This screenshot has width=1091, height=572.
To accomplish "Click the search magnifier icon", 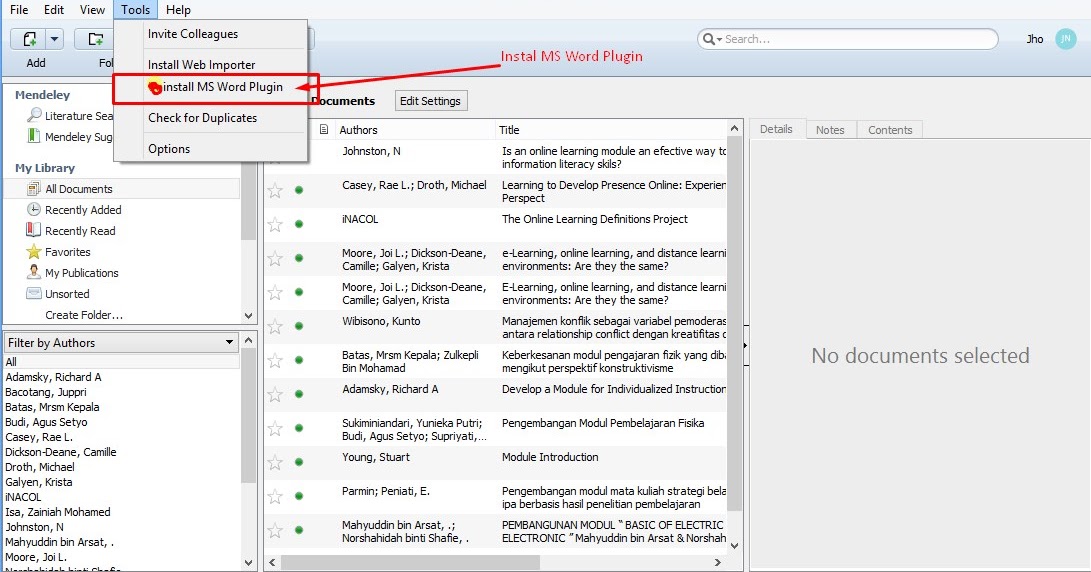I will 708,39.
